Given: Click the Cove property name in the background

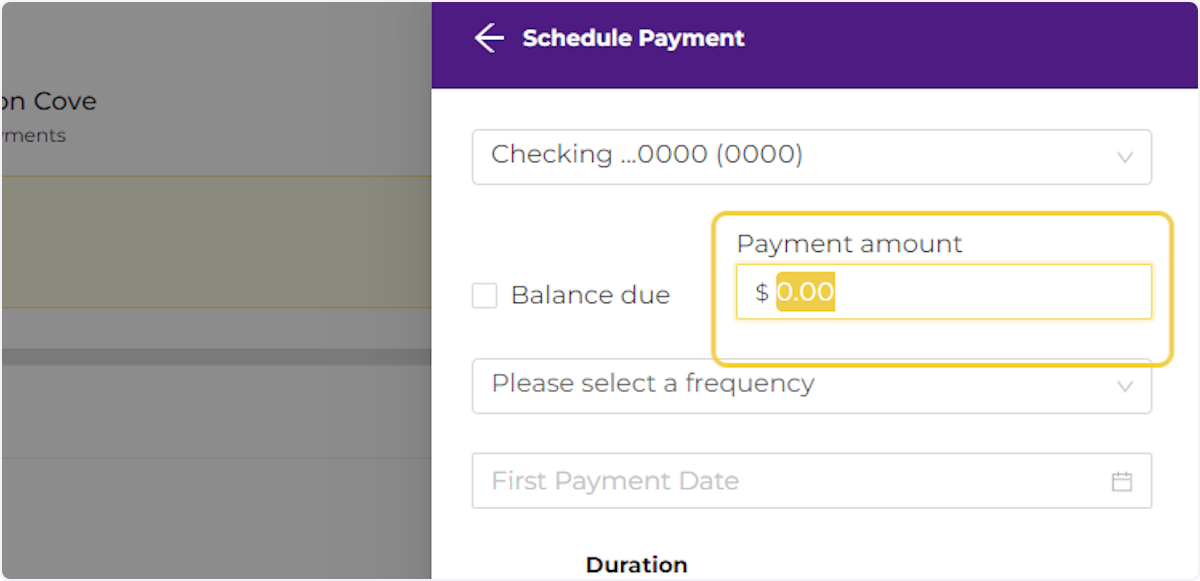Looking at the screenshot, I should coord(48,101).
